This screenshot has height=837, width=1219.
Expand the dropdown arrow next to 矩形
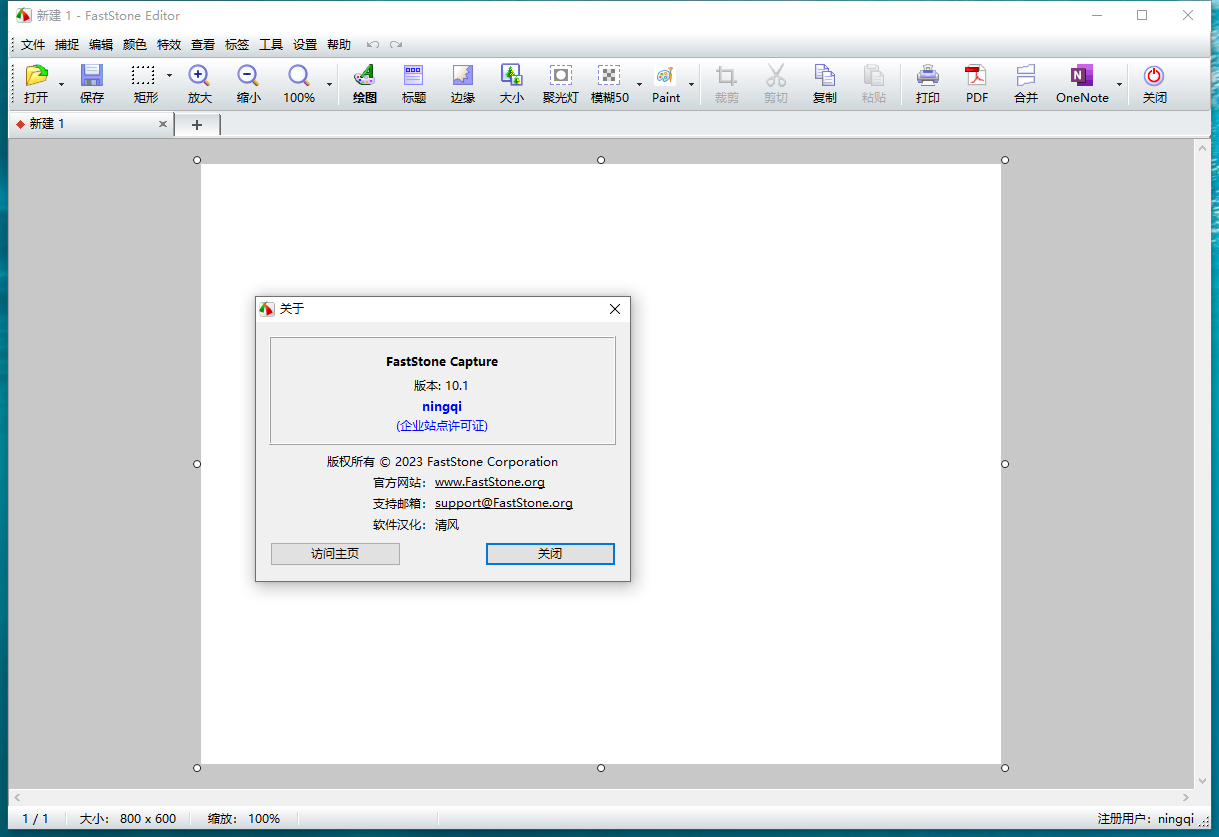(x=169, y=75)
